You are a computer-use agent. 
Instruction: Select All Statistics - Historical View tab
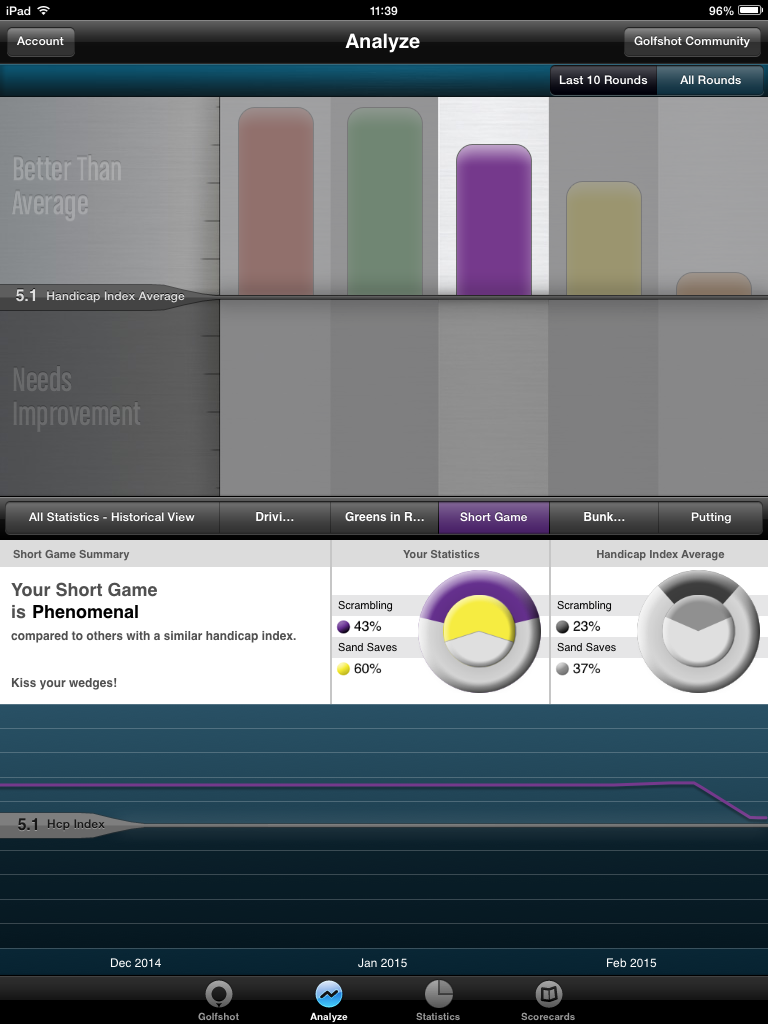coord(111,517)
